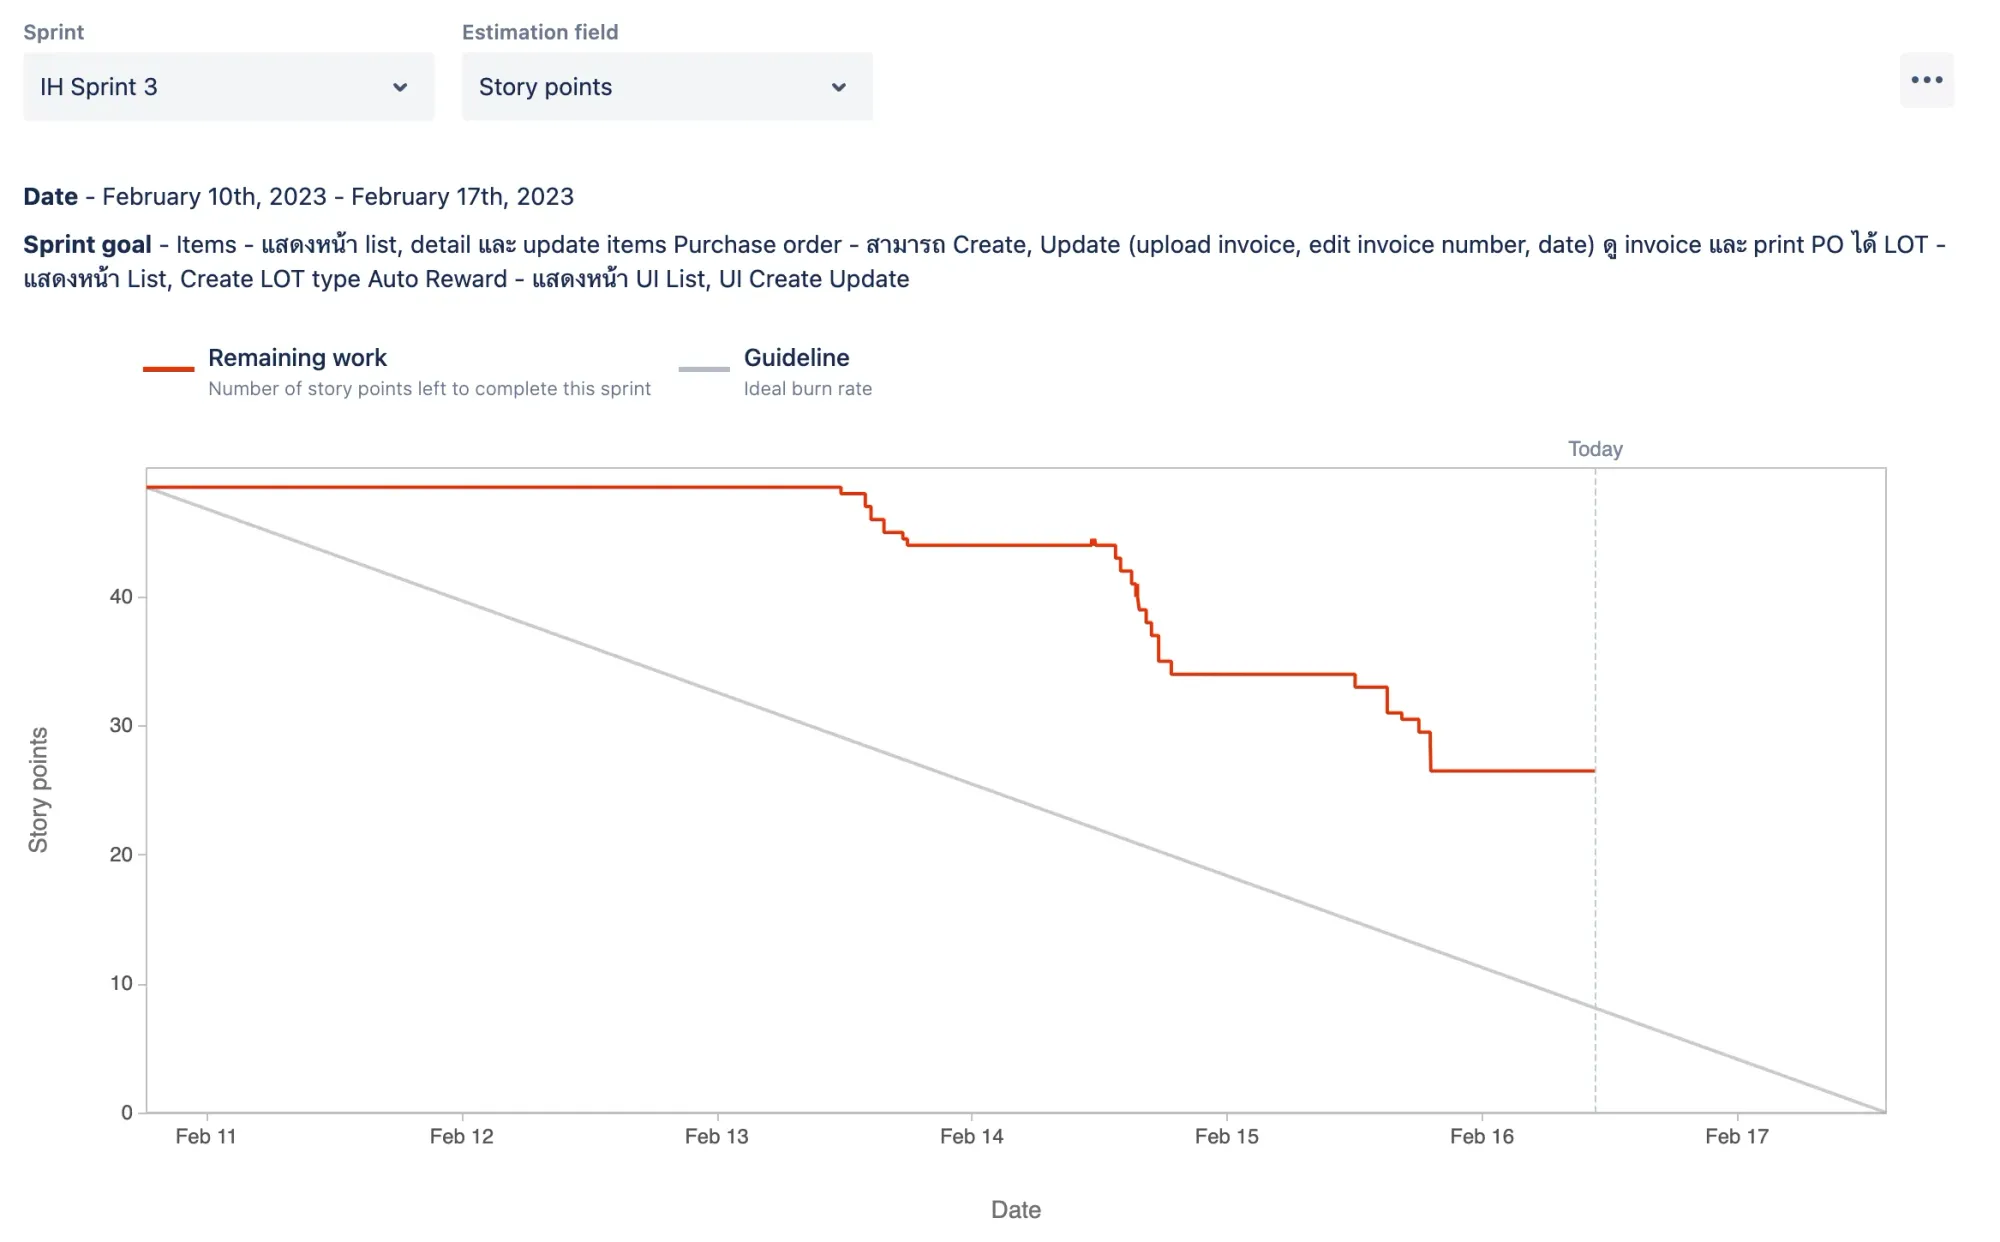
Task: Click the red Remaining work legend swatch
Action: pos(168,369)
